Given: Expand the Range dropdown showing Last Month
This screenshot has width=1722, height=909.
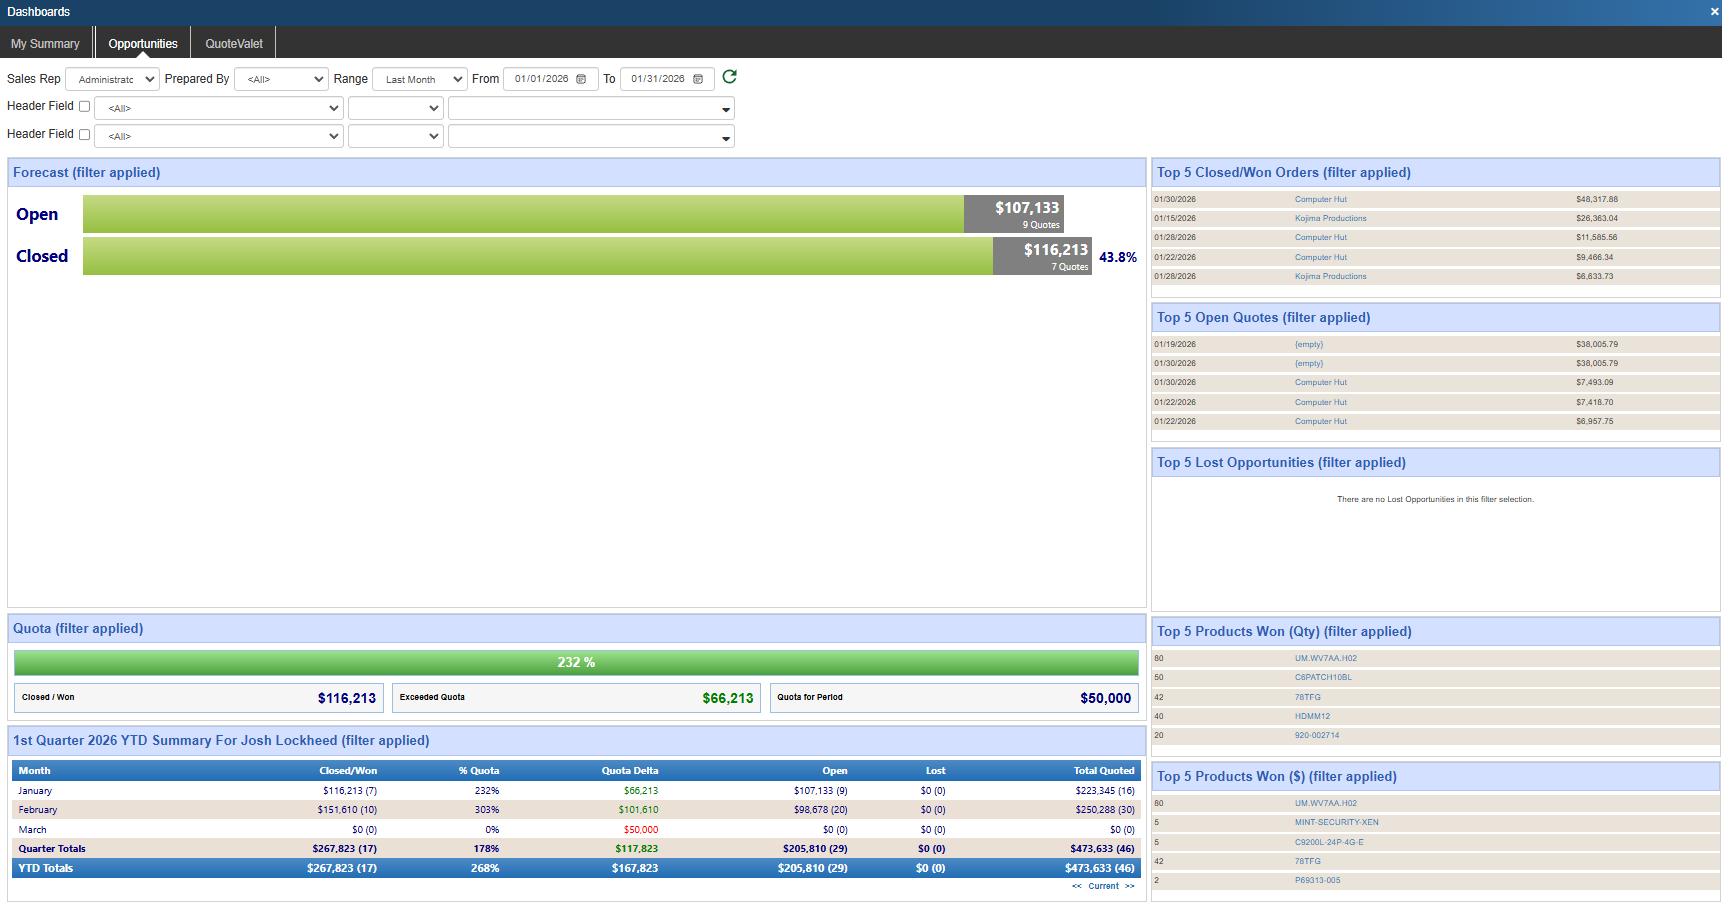Looking at the screenshot, I should click(419, 79).
